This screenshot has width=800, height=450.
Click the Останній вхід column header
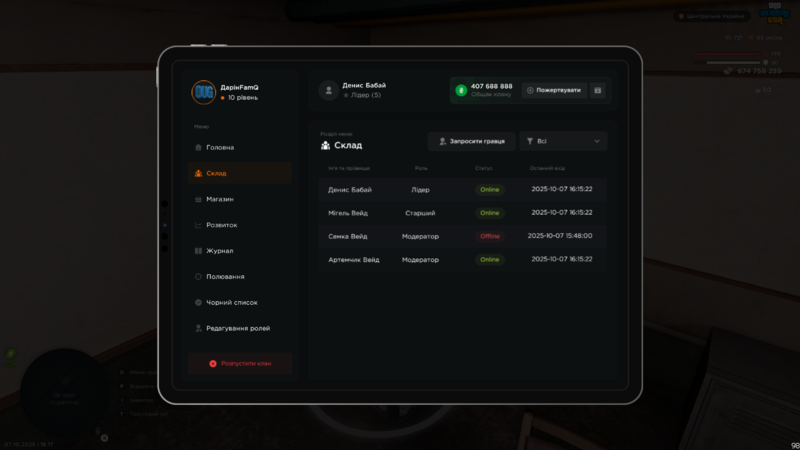tap(547, 168)
